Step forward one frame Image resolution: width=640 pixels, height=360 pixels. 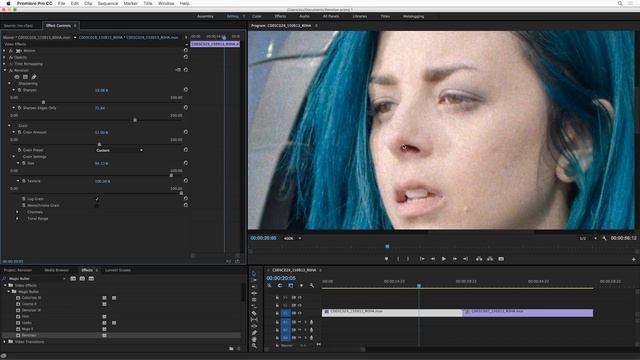coord(455,259)
